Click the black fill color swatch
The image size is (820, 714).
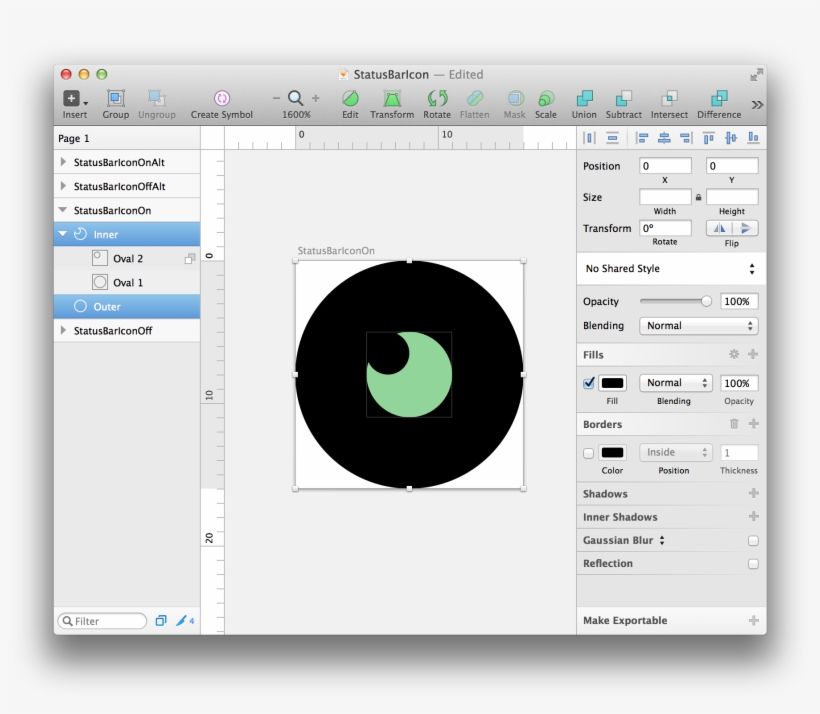click(612, 383)
